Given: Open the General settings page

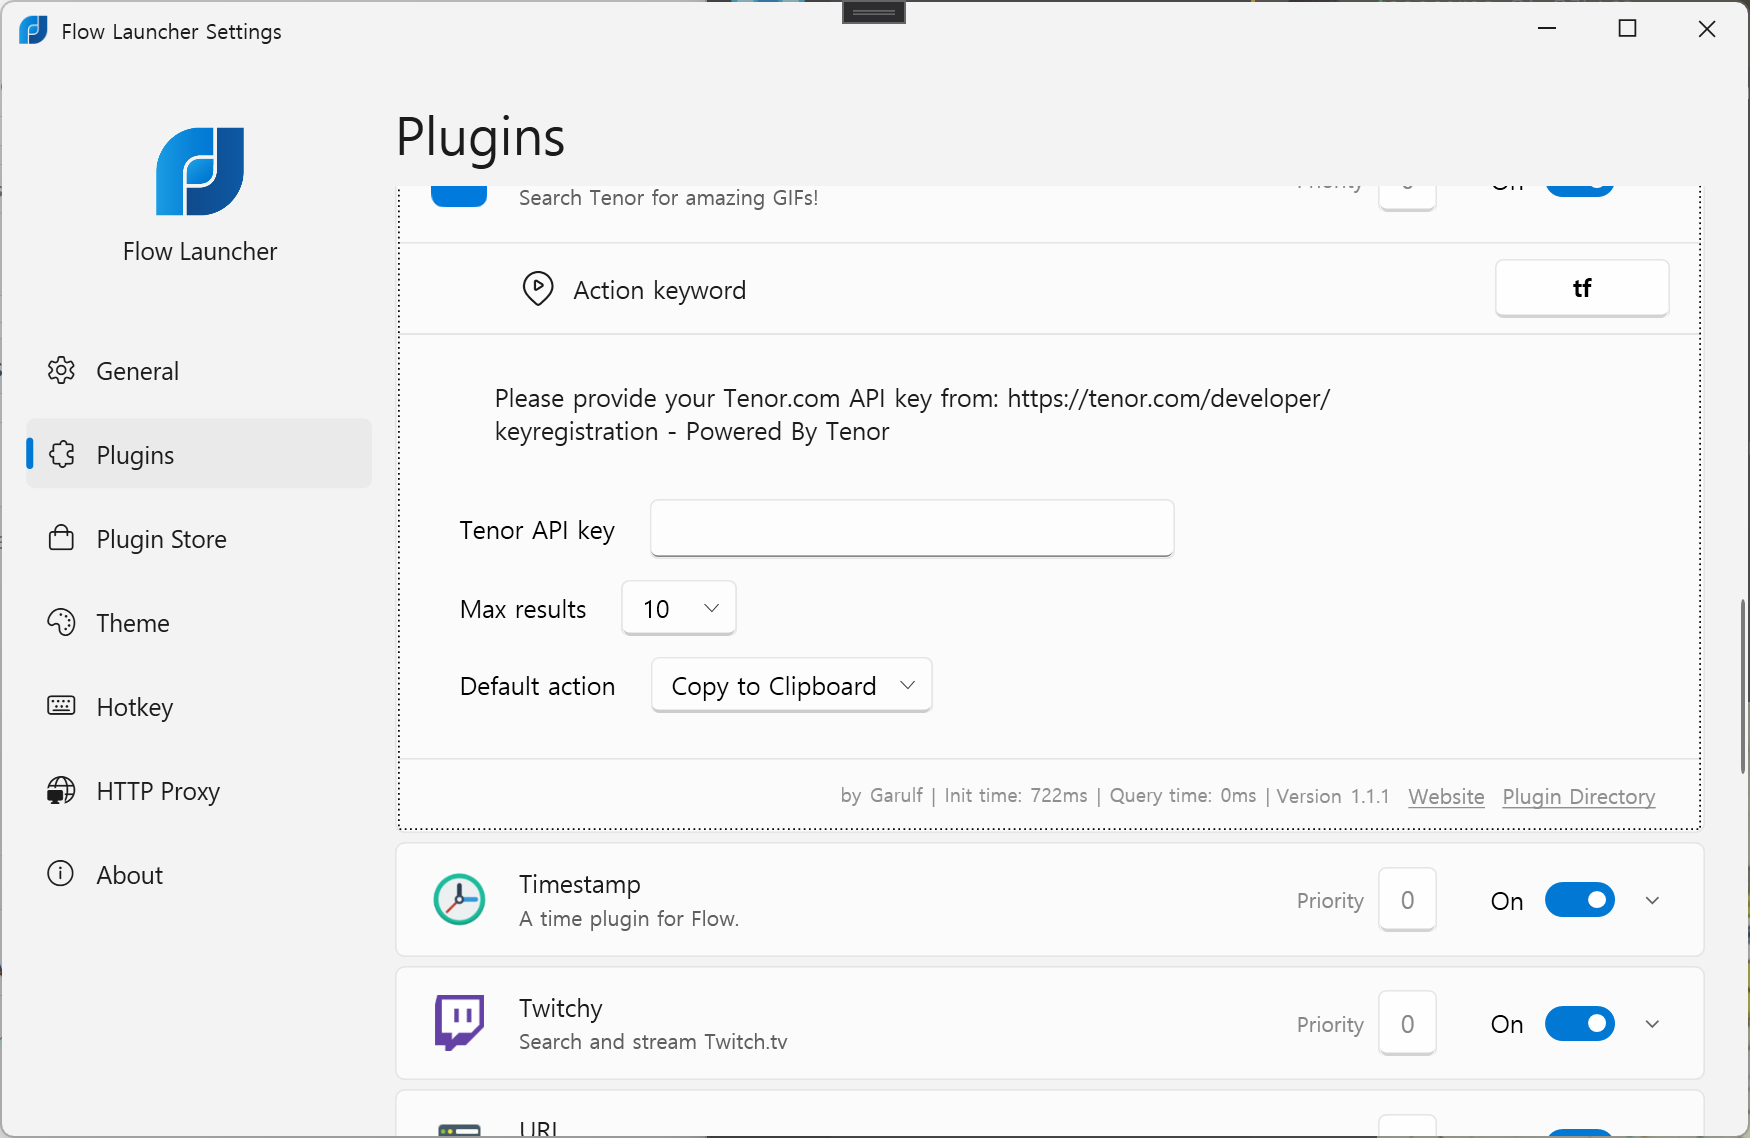Looking at the screenshot, I should (199, 370).
